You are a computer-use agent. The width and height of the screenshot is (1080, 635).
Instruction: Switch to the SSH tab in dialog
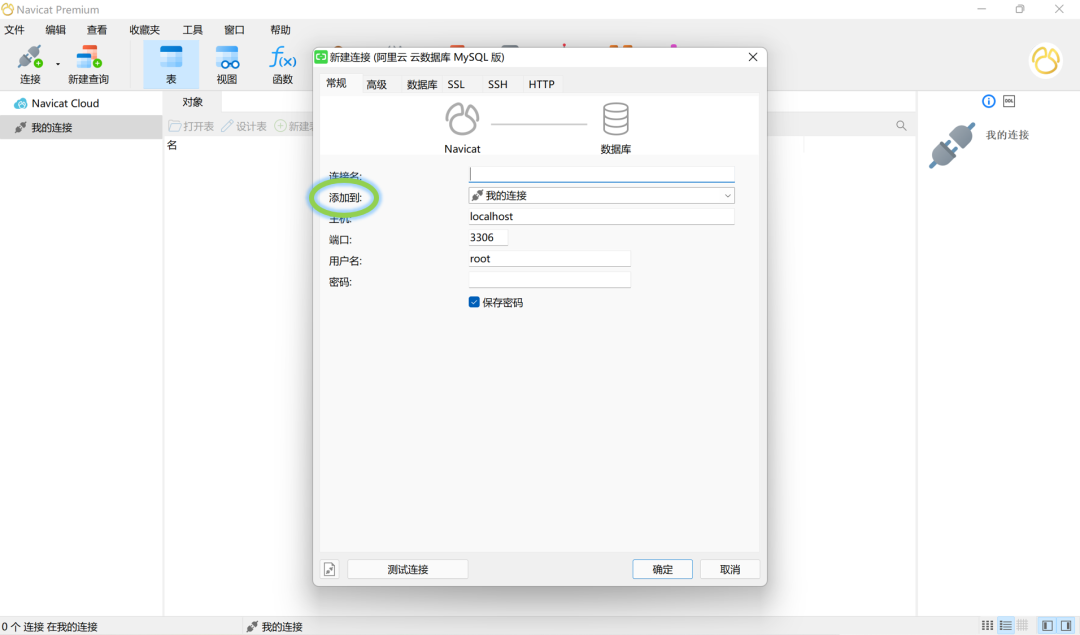497,84
